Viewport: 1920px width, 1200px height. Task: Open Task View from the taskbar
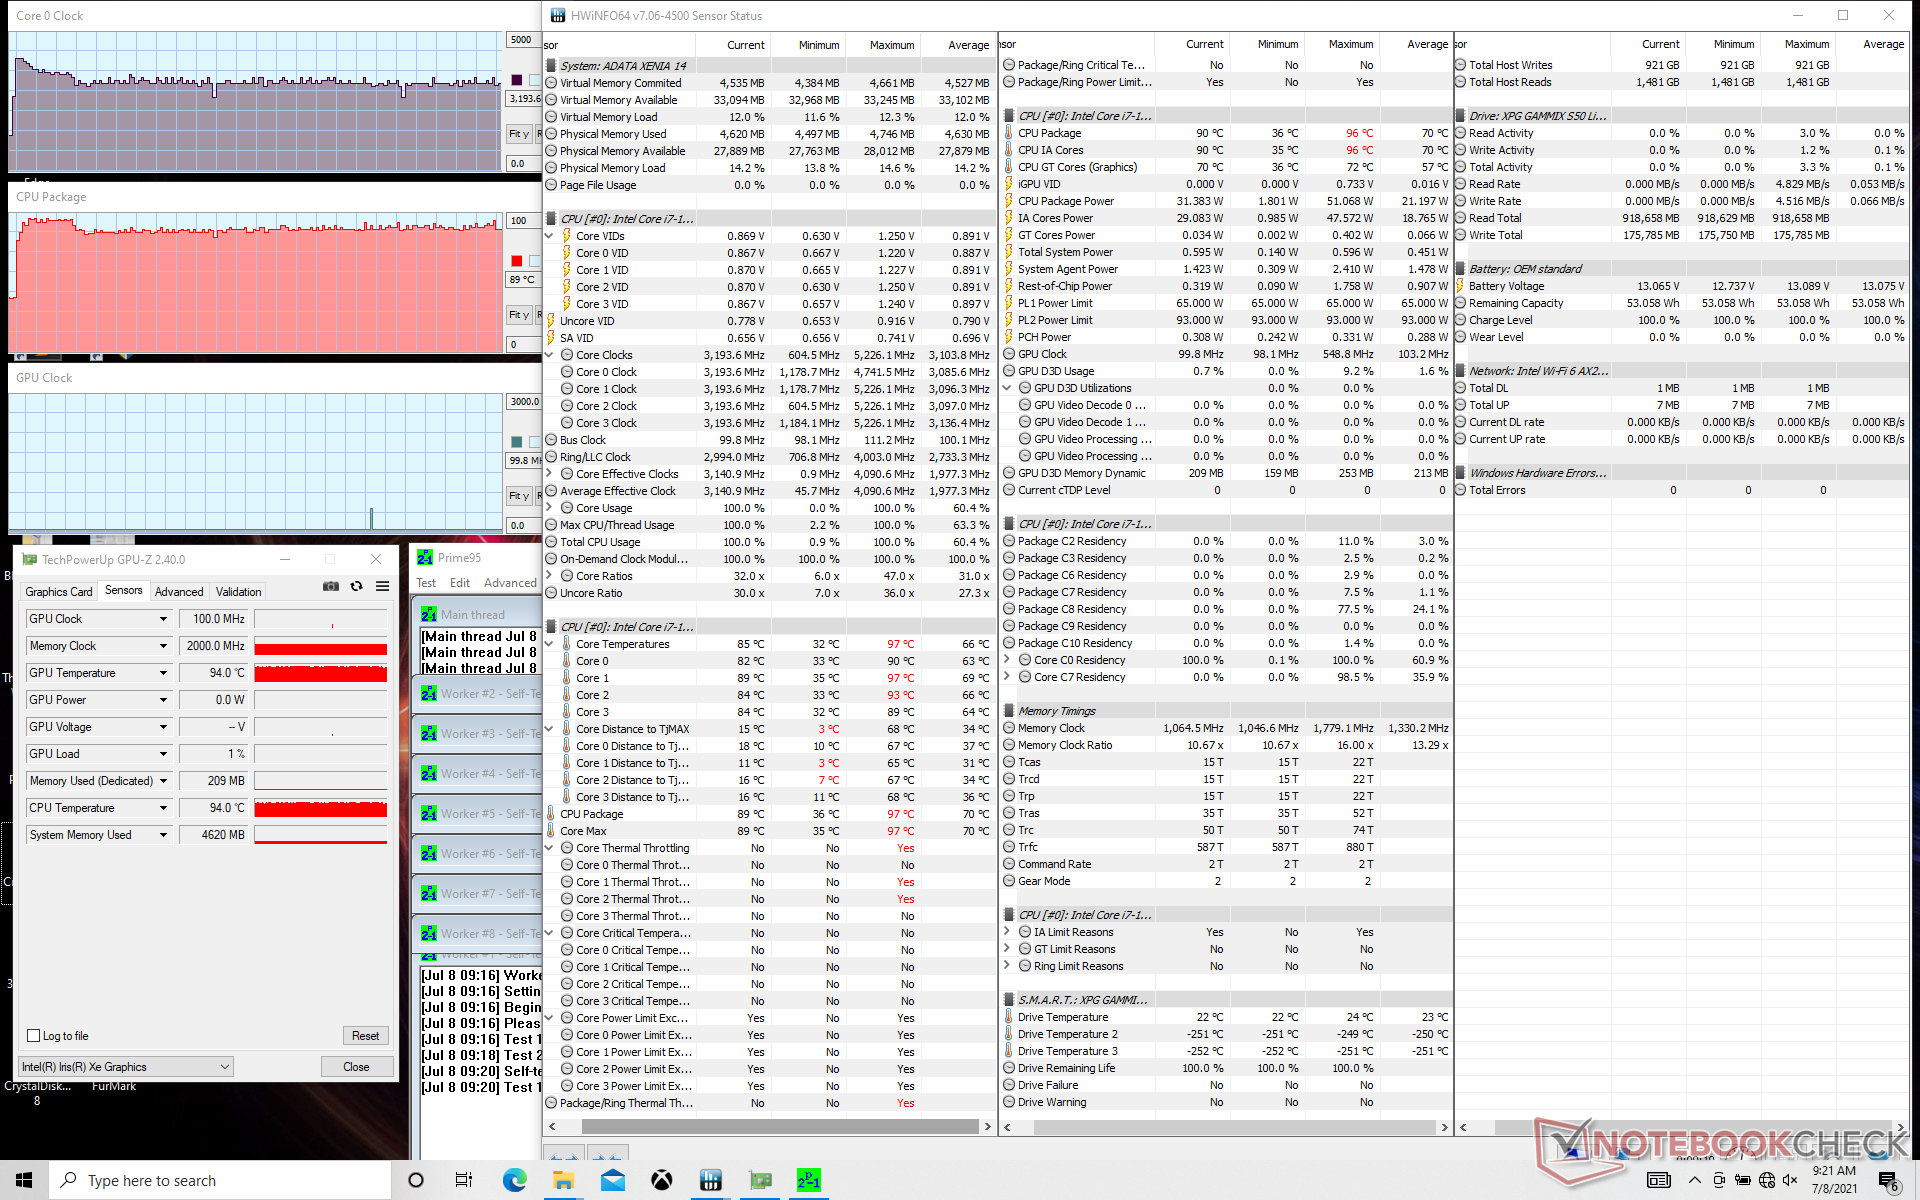point(464,1180)
